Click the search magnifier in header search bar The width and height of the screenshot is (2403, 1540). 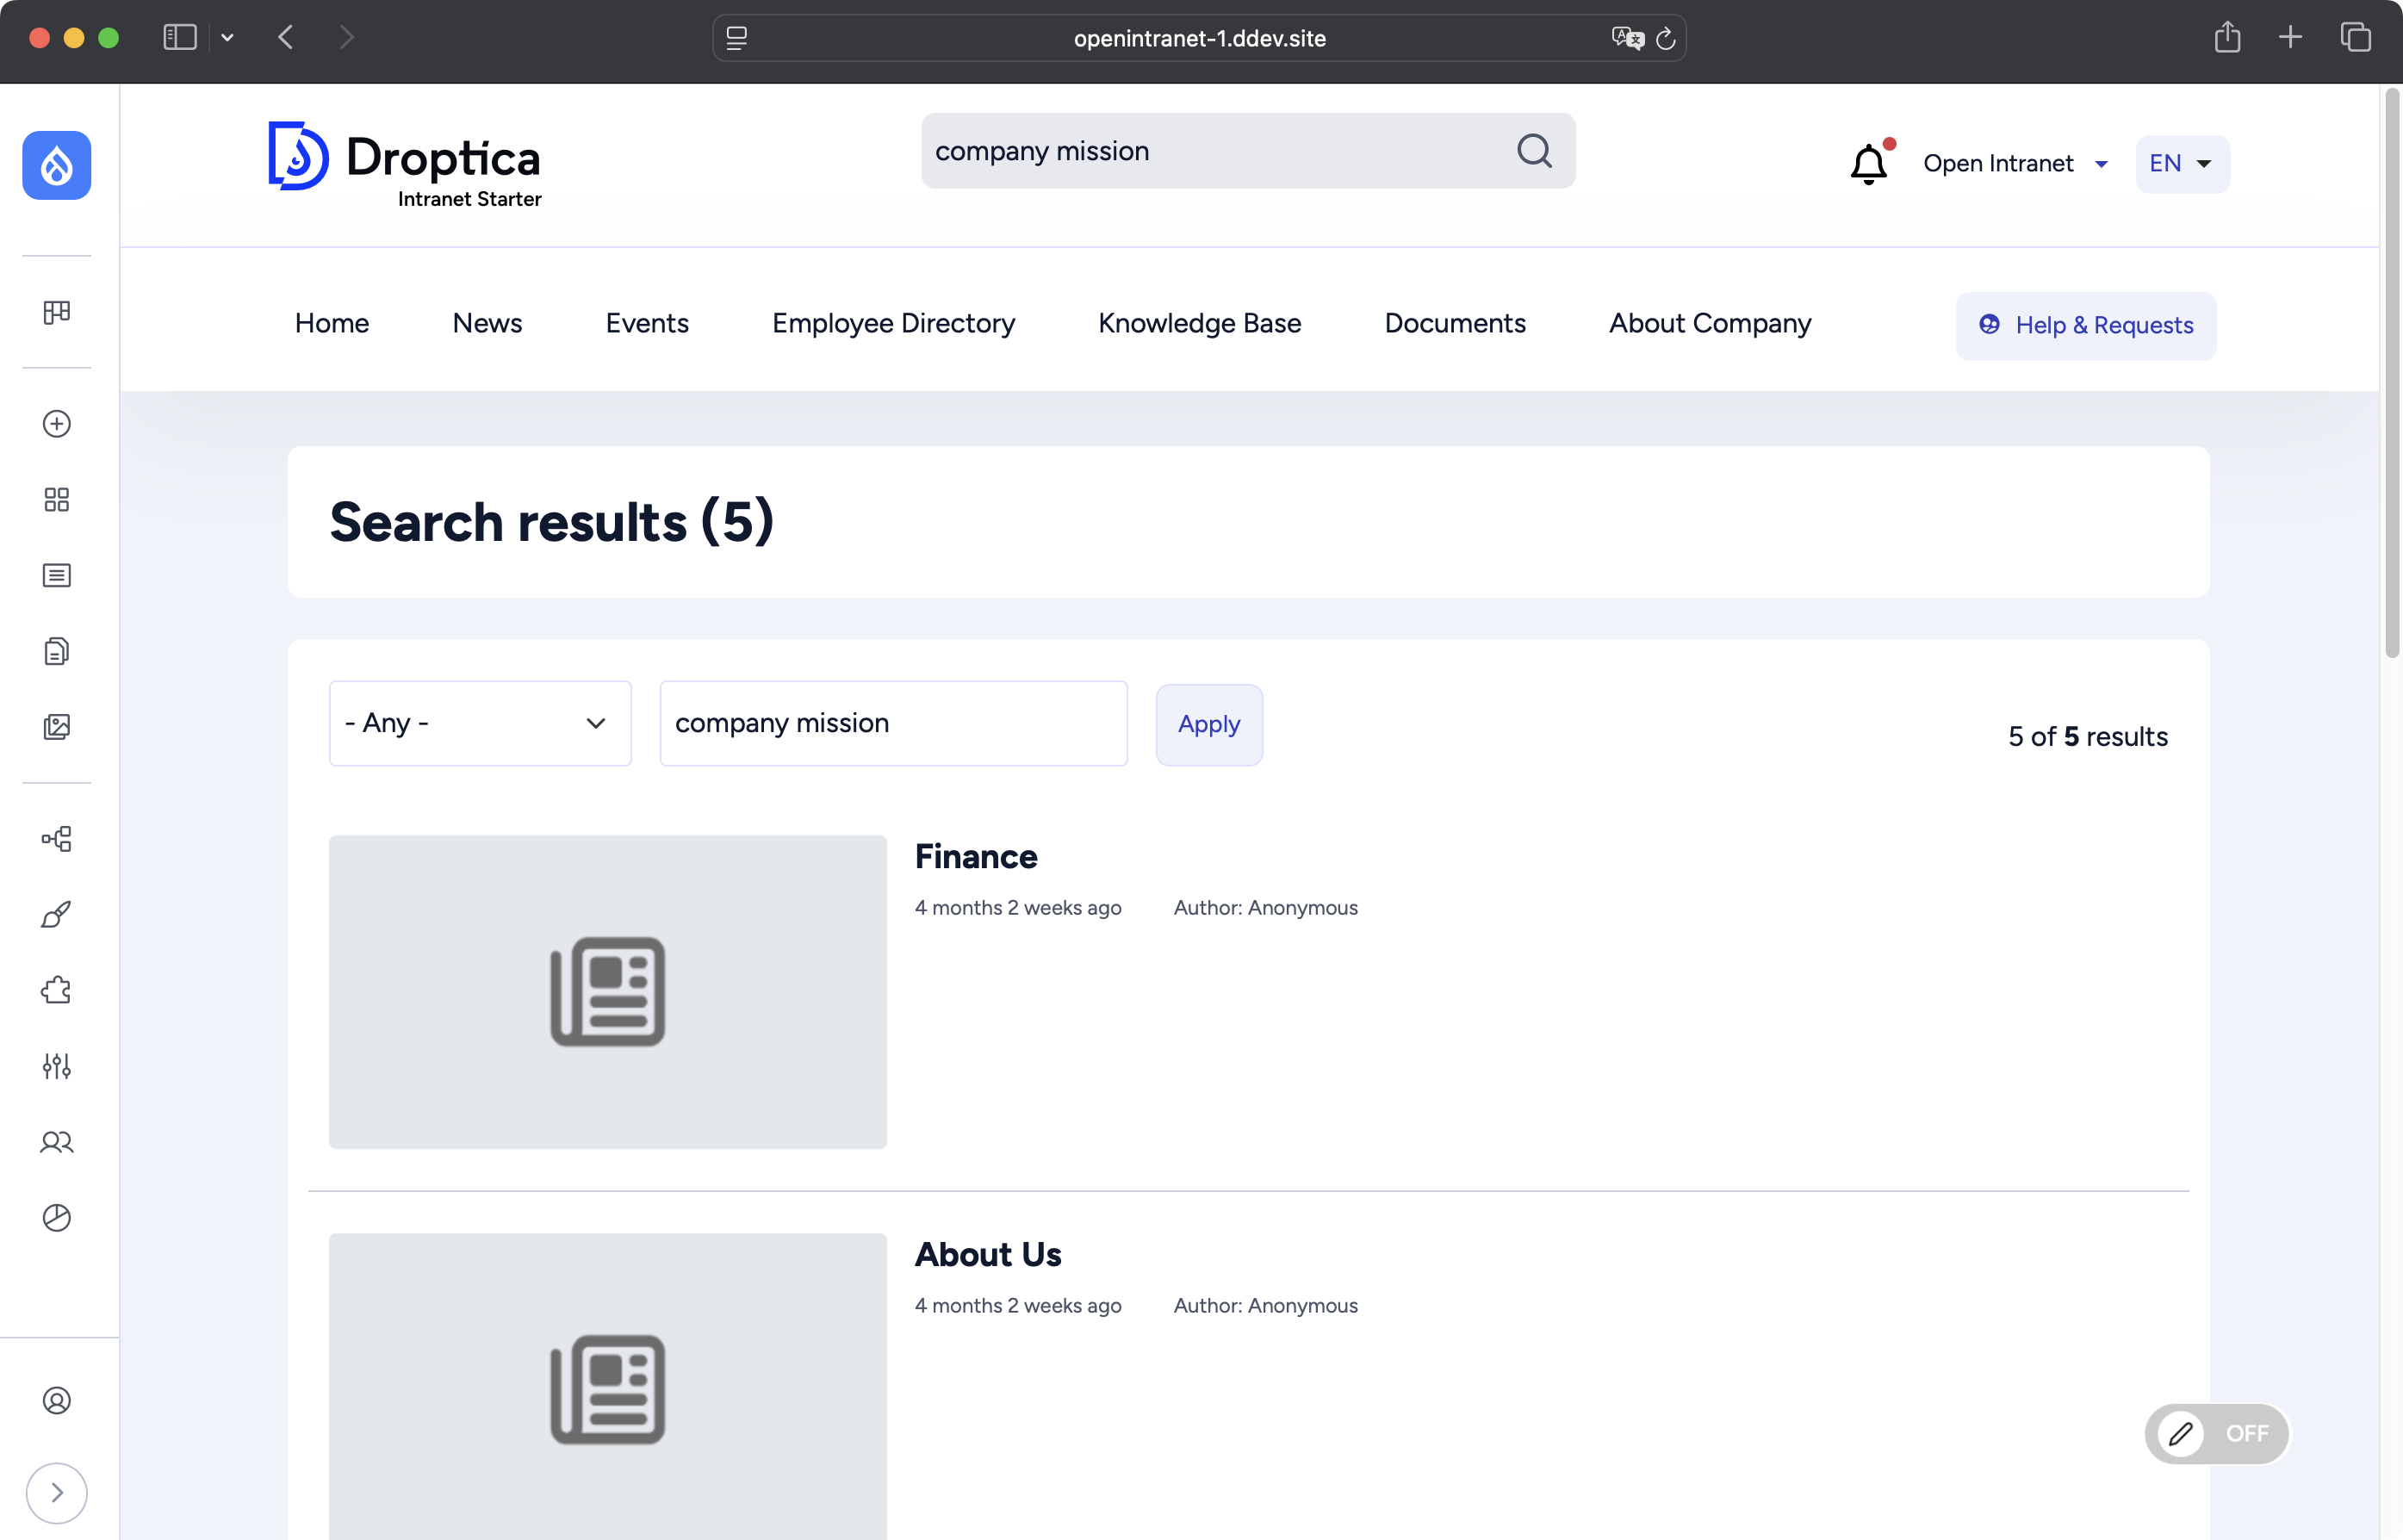1535,151
